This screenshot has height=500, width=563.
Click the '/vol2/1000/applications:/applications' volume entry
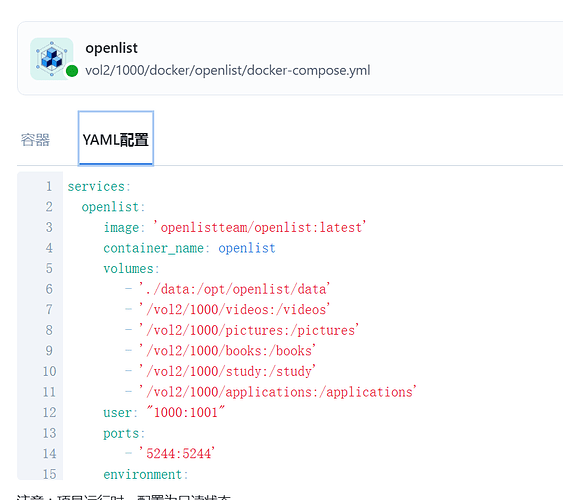[x=278, y=392]
